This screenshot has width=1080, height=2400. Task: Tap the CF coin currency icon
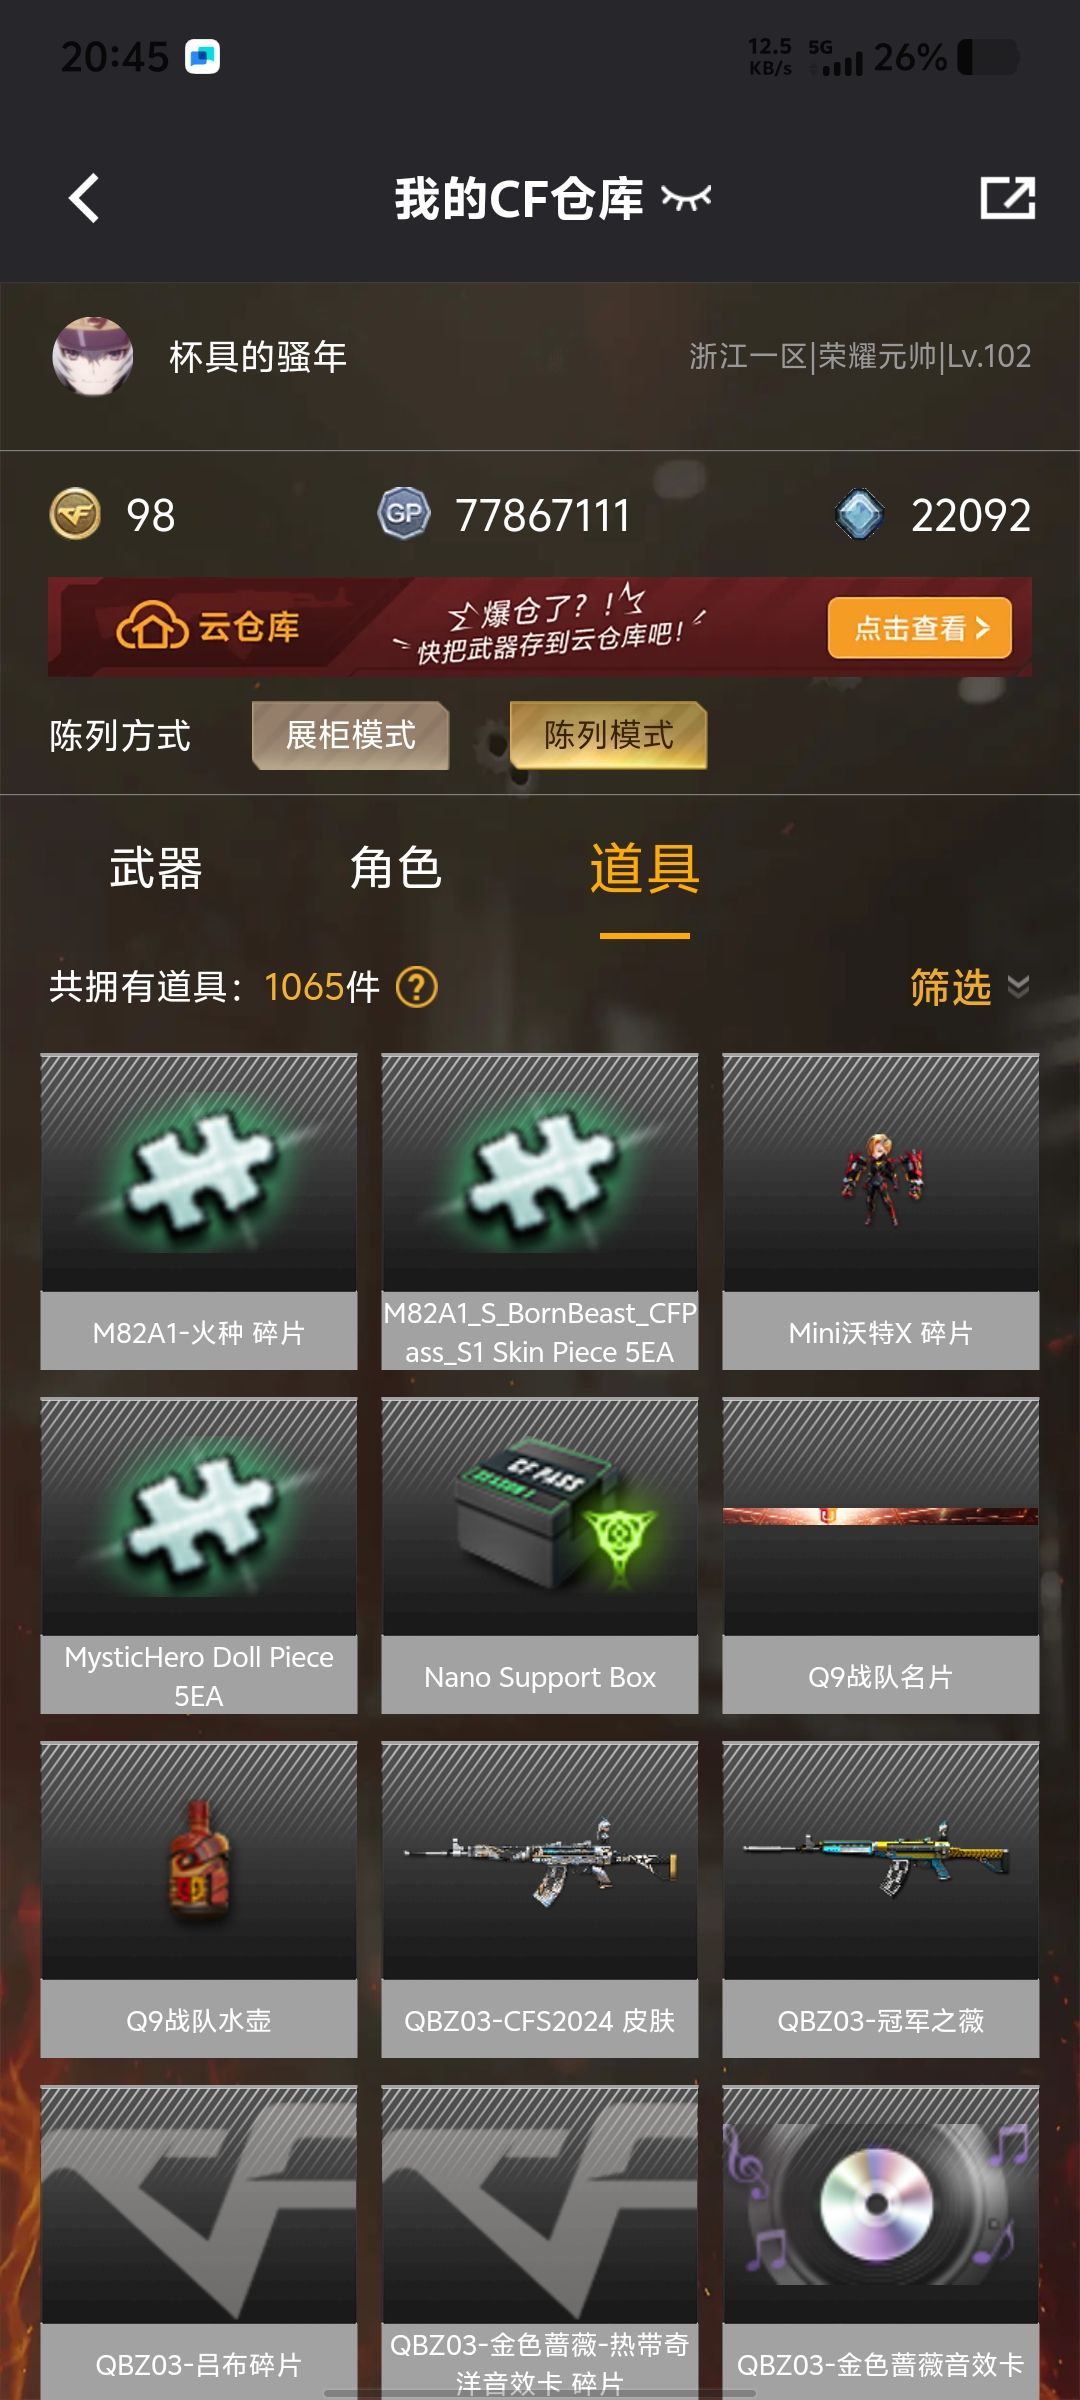(x=75, y=514)
